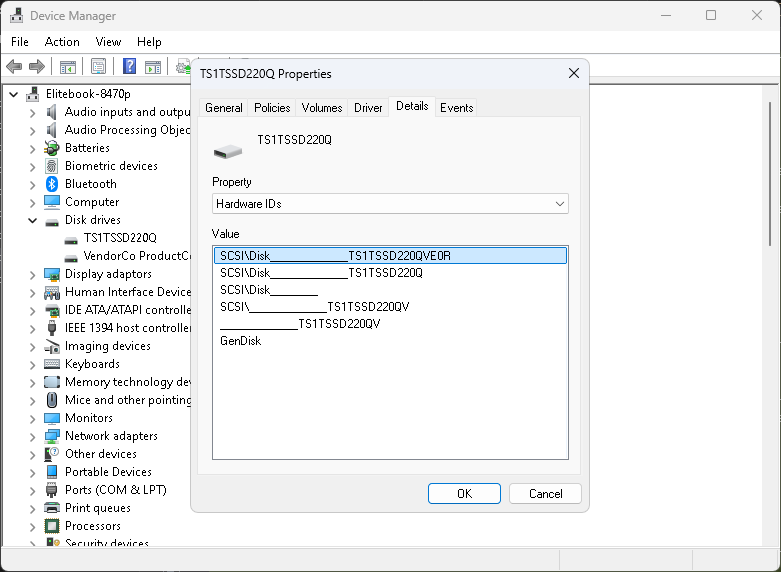The image size is (781, 572).
Task: Click the Human Interface Devices icon
Action: coord(52,292)
